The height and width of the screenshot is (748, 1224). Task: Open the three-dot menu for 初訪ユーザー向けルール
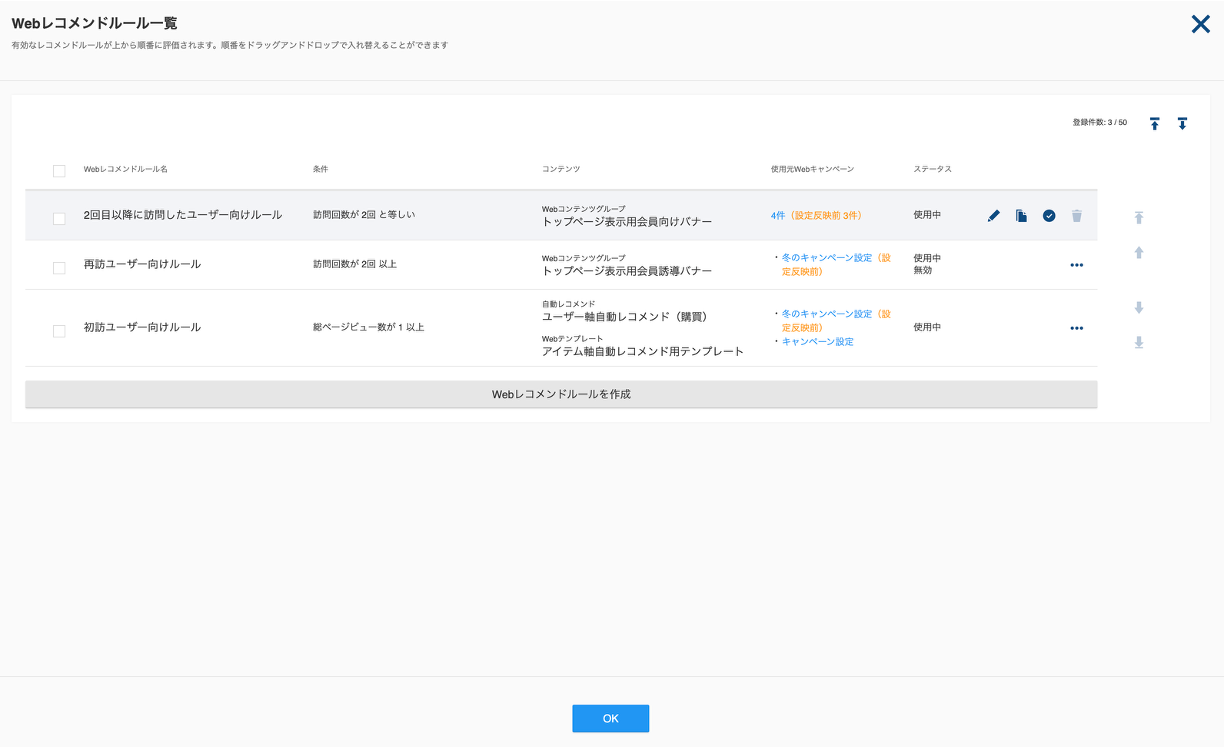point(1077,328)
